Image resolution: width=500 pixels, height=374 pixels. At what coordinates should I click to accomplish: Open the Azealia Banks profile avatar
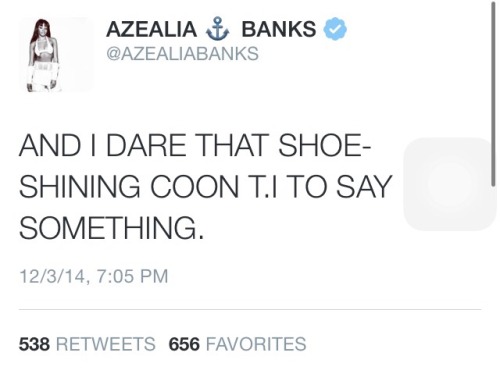click(57, 55)
